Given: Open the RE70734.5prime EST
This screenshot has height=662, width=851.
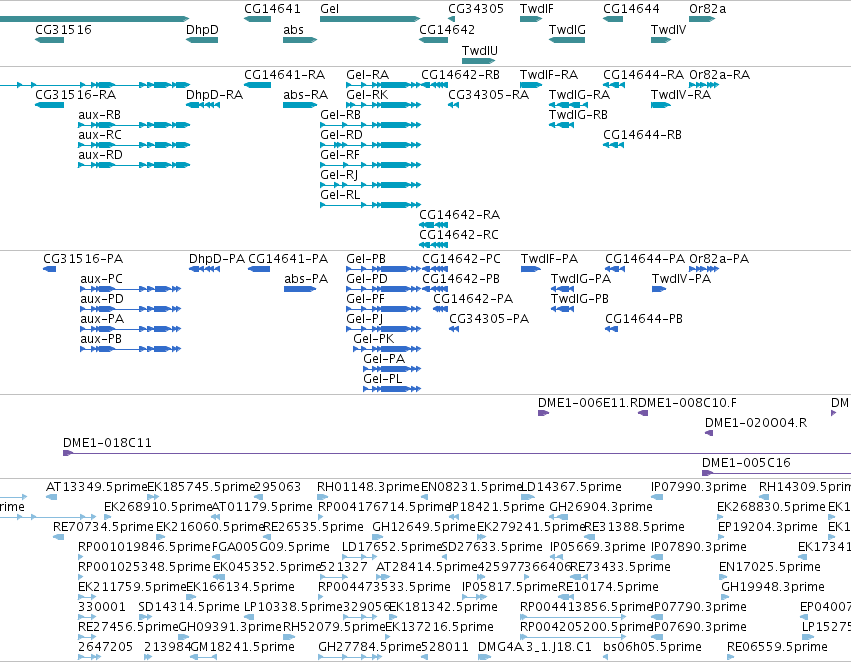Looking at the screenshot, I should [x=58, y=537].
